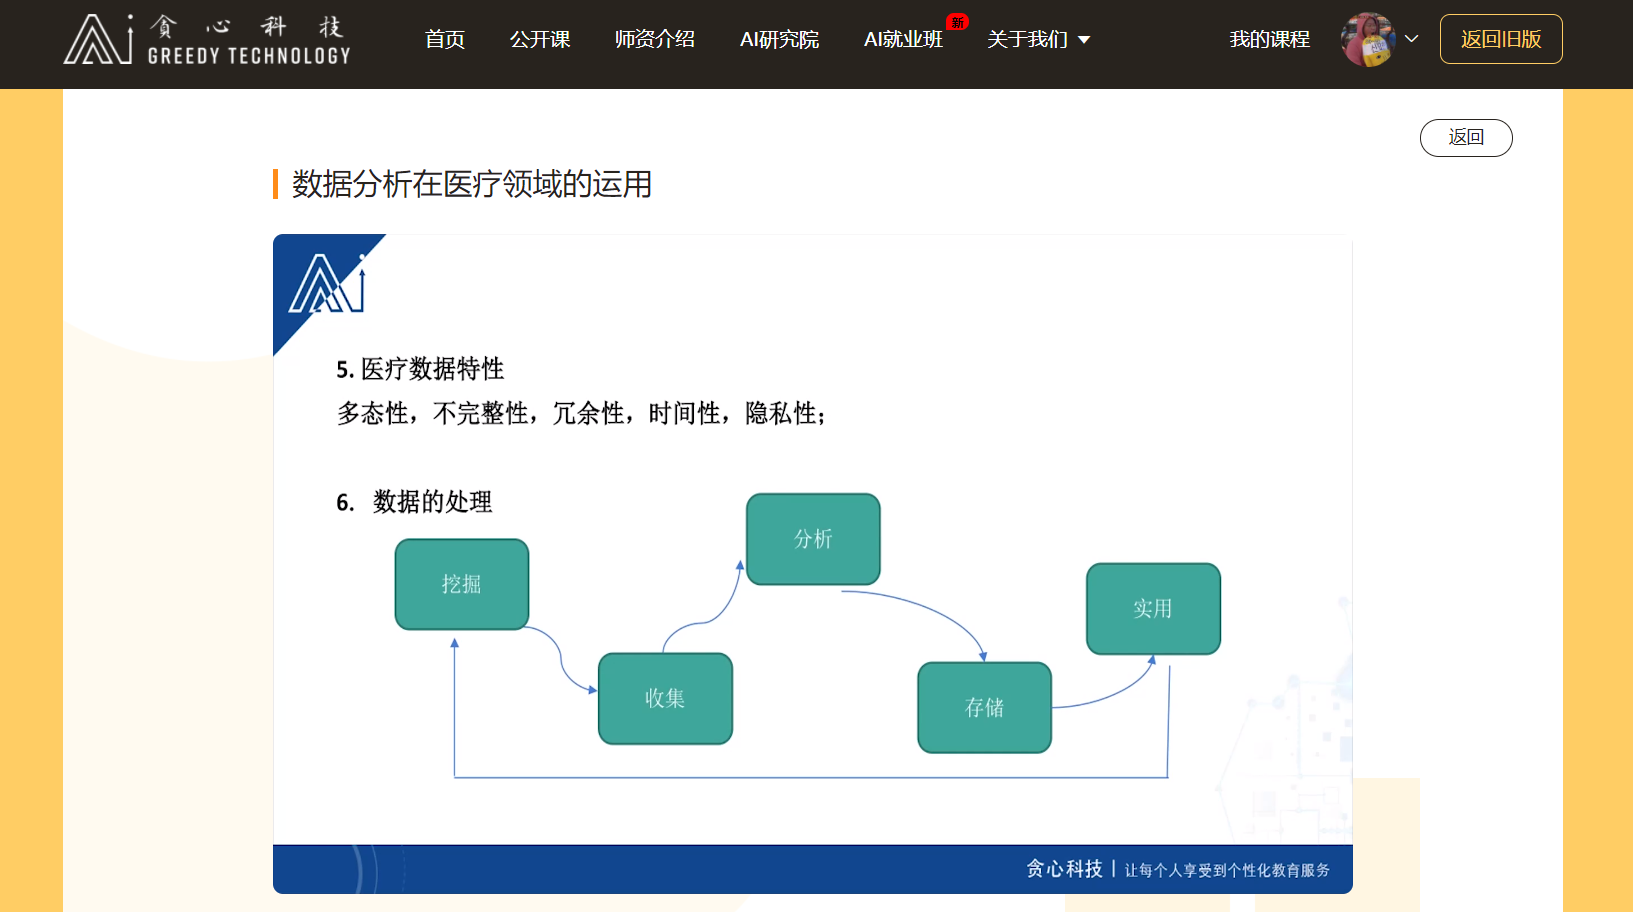Open the 公开课 navigation item

540,39
